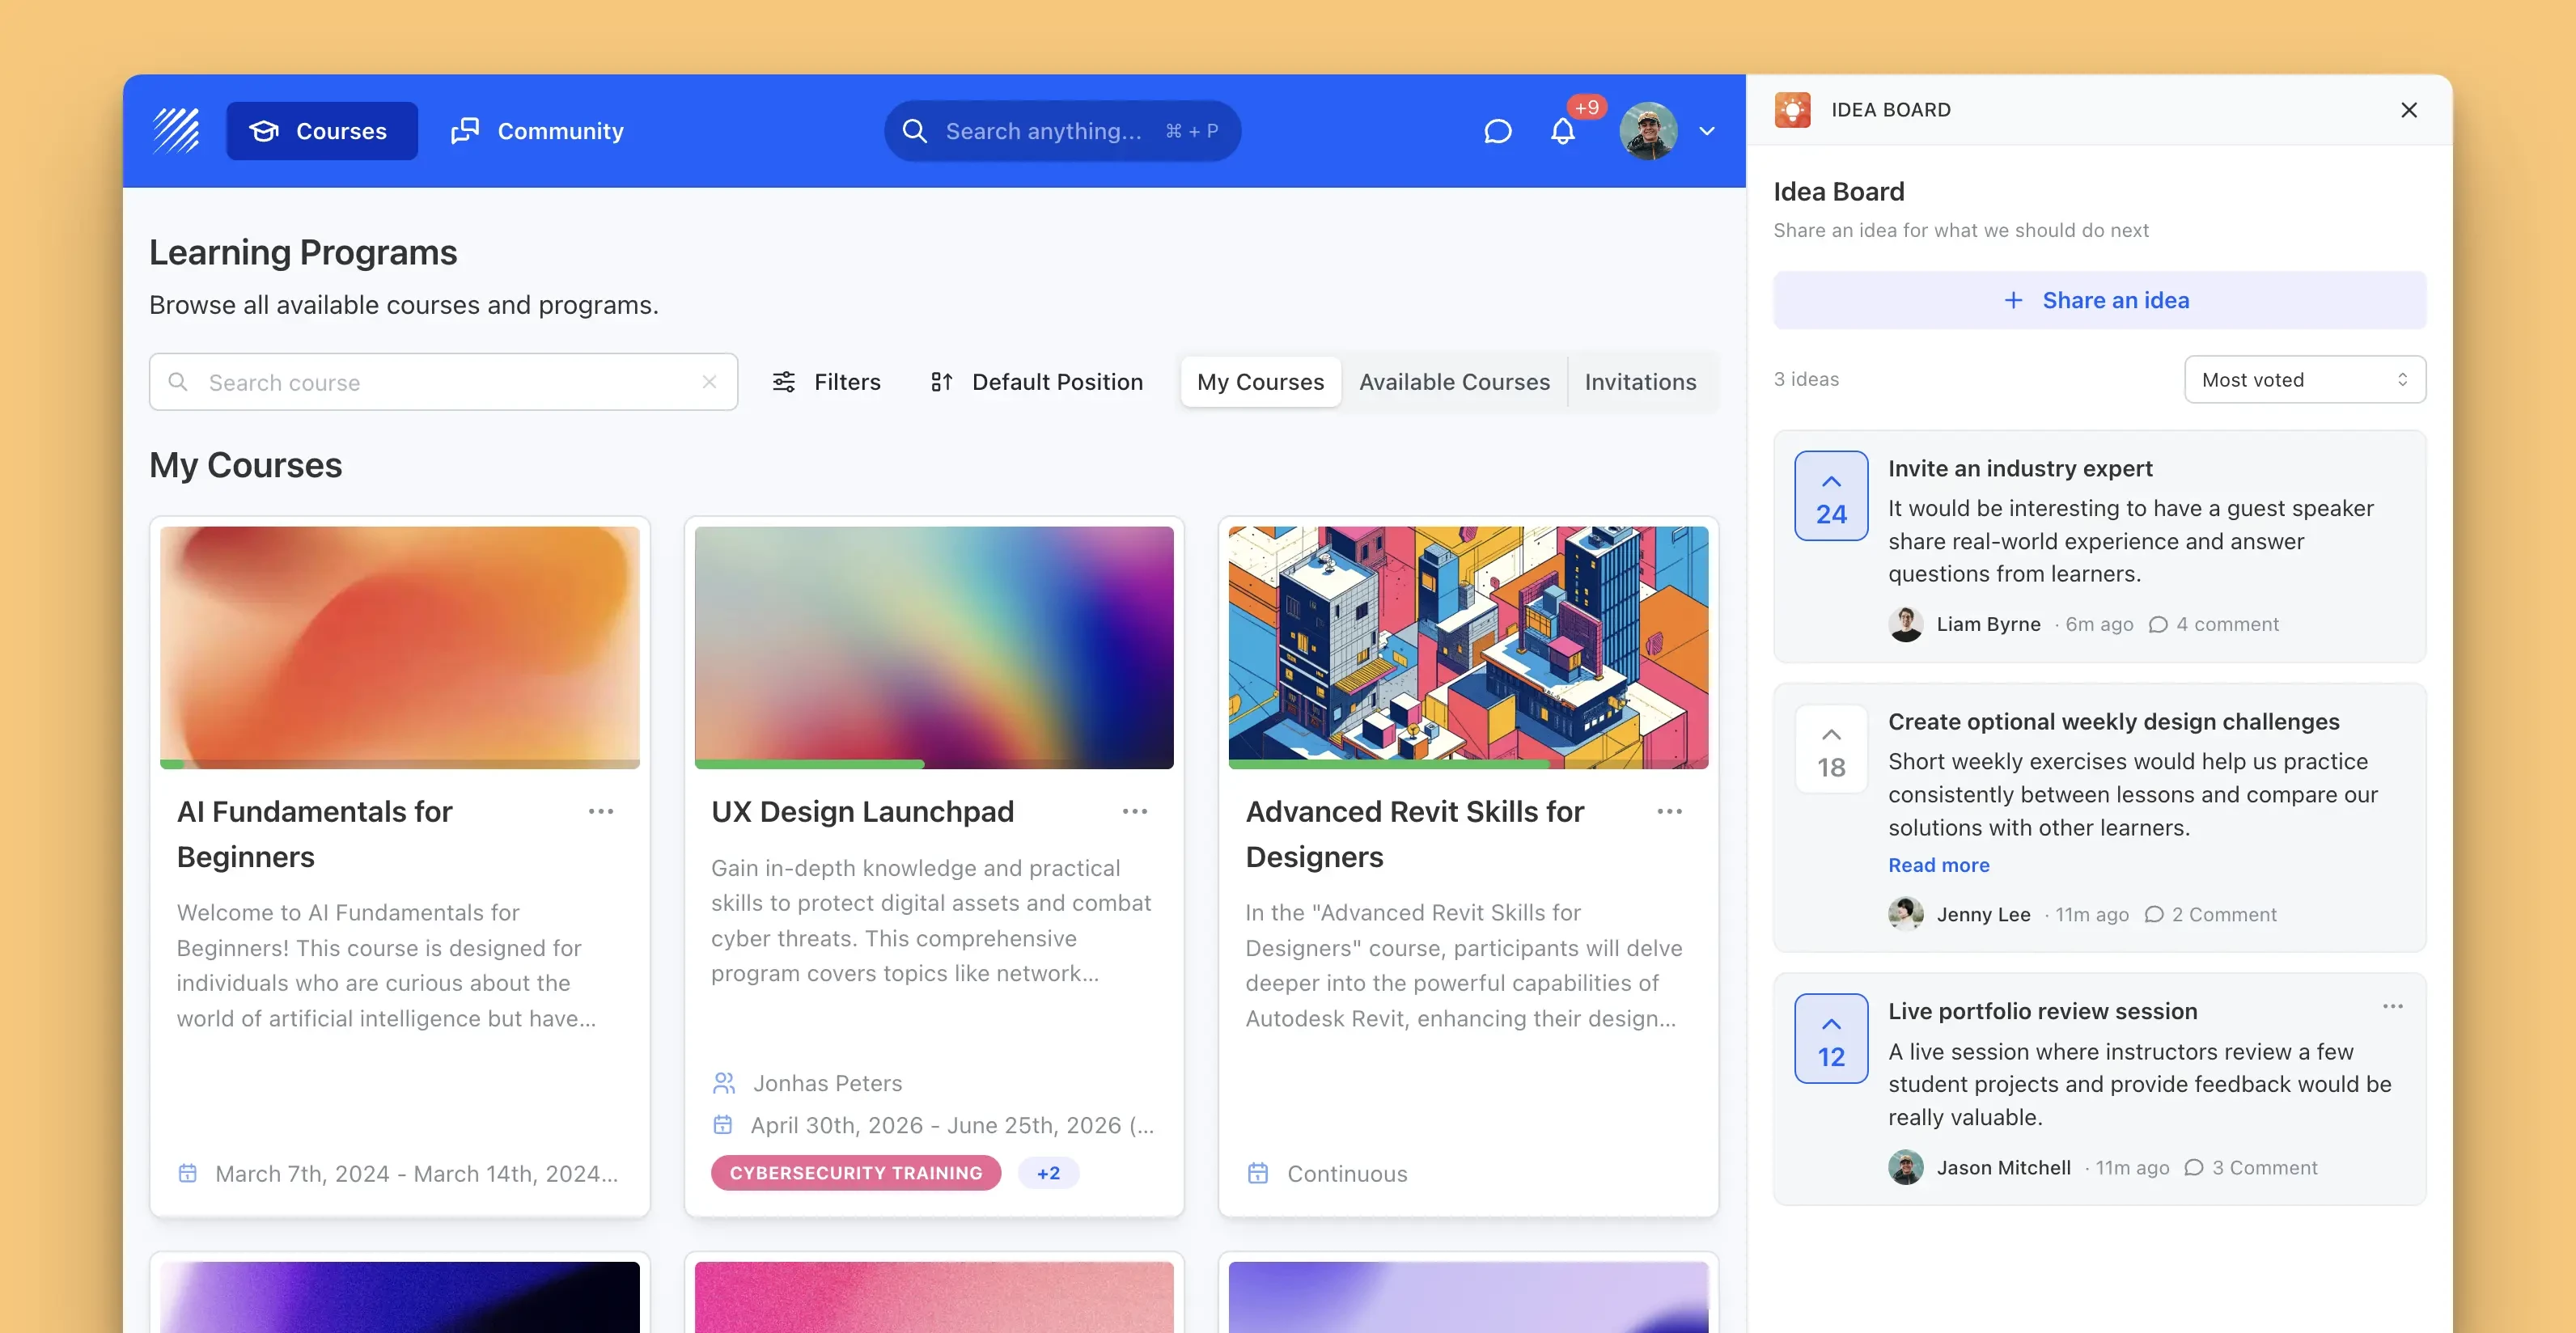Click the Create optional weekly design challenges title
Image resolution: width=2576 pixels, height=1333 pixels.
click(x=2114, y=721)
